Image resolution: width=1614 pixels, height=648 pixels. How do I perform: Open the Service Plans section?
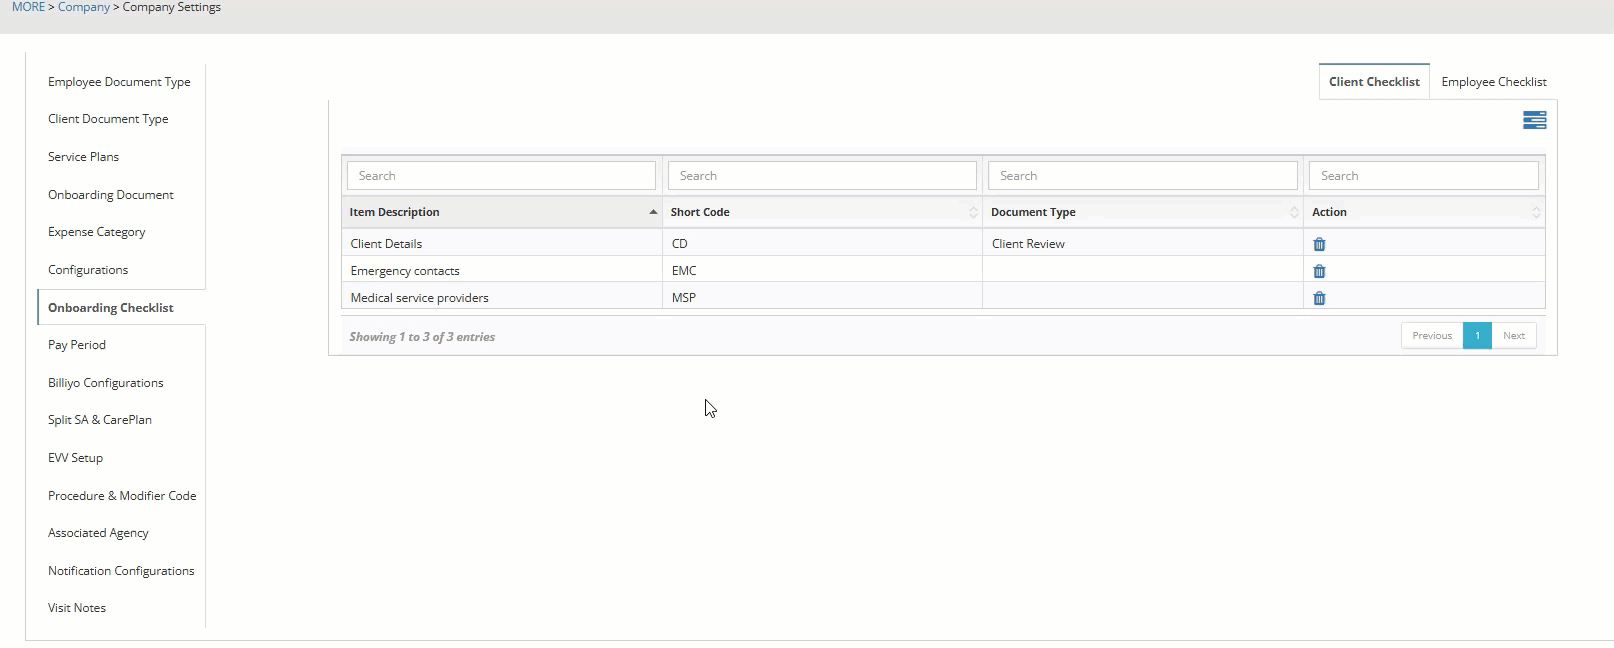(83, 157)
